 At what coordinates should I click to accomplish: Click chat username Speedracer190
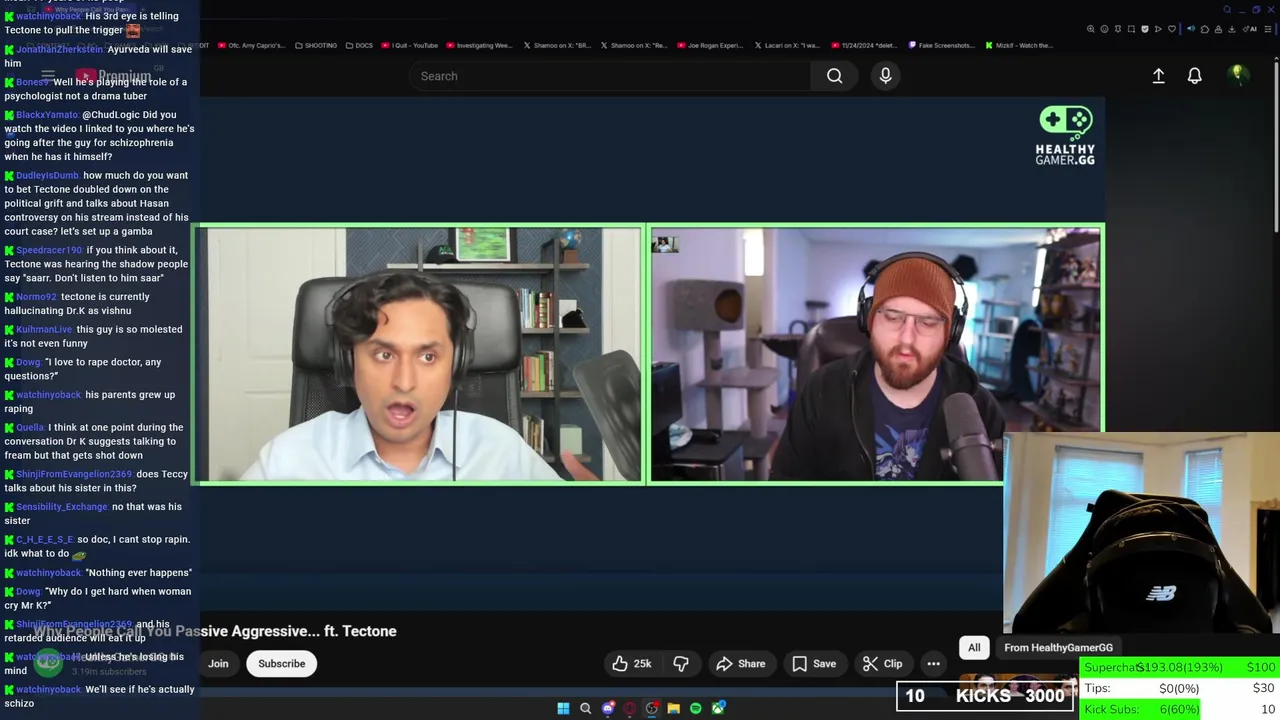[50, 250]
